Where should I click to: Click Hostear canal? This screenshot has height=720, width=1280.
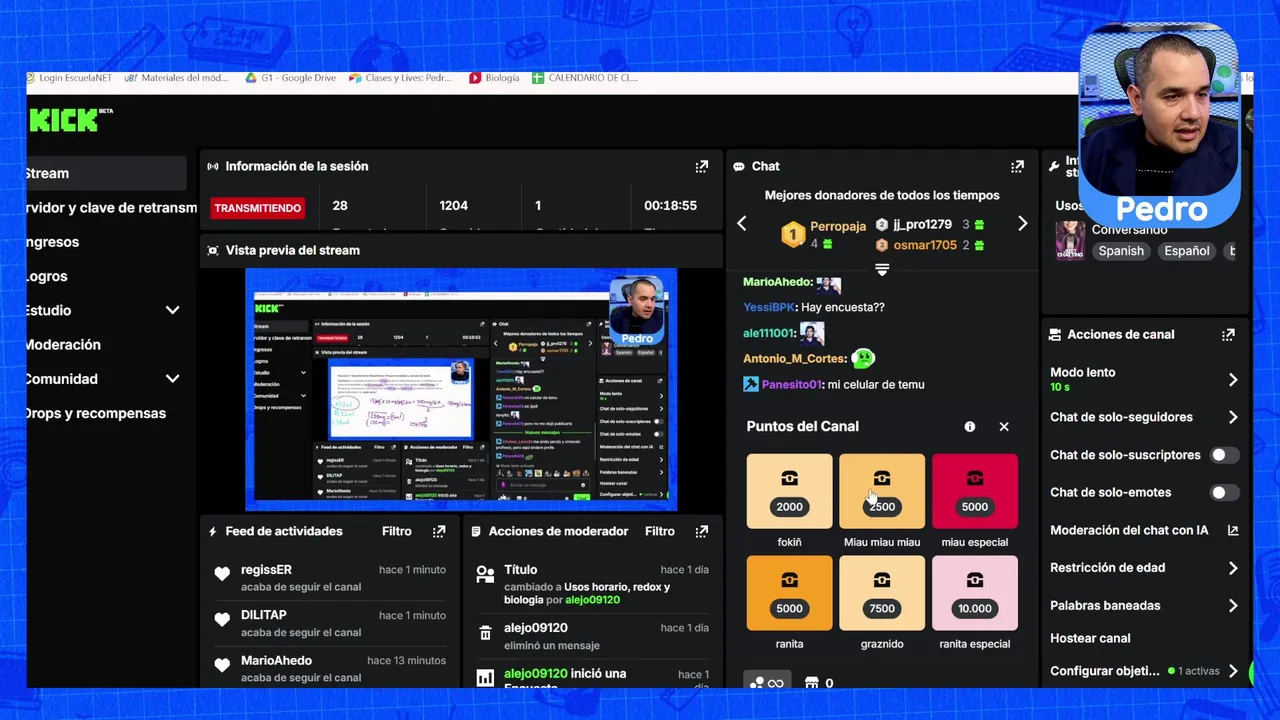(1090, 639)
